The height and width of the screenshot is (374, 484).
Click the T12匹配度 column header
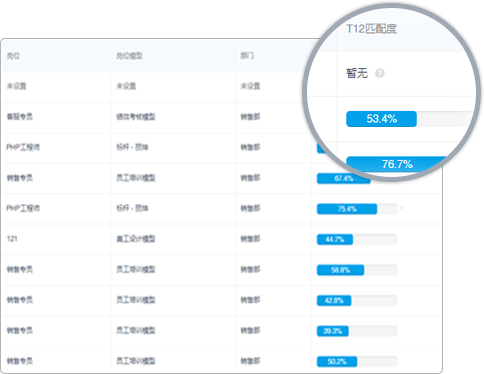[x=371, y=29]
